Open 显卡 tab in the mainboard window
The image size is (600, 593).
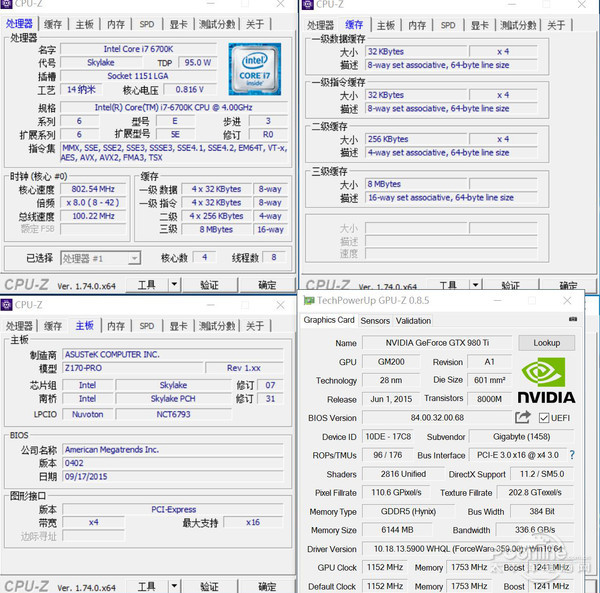[x=179, y=326]
